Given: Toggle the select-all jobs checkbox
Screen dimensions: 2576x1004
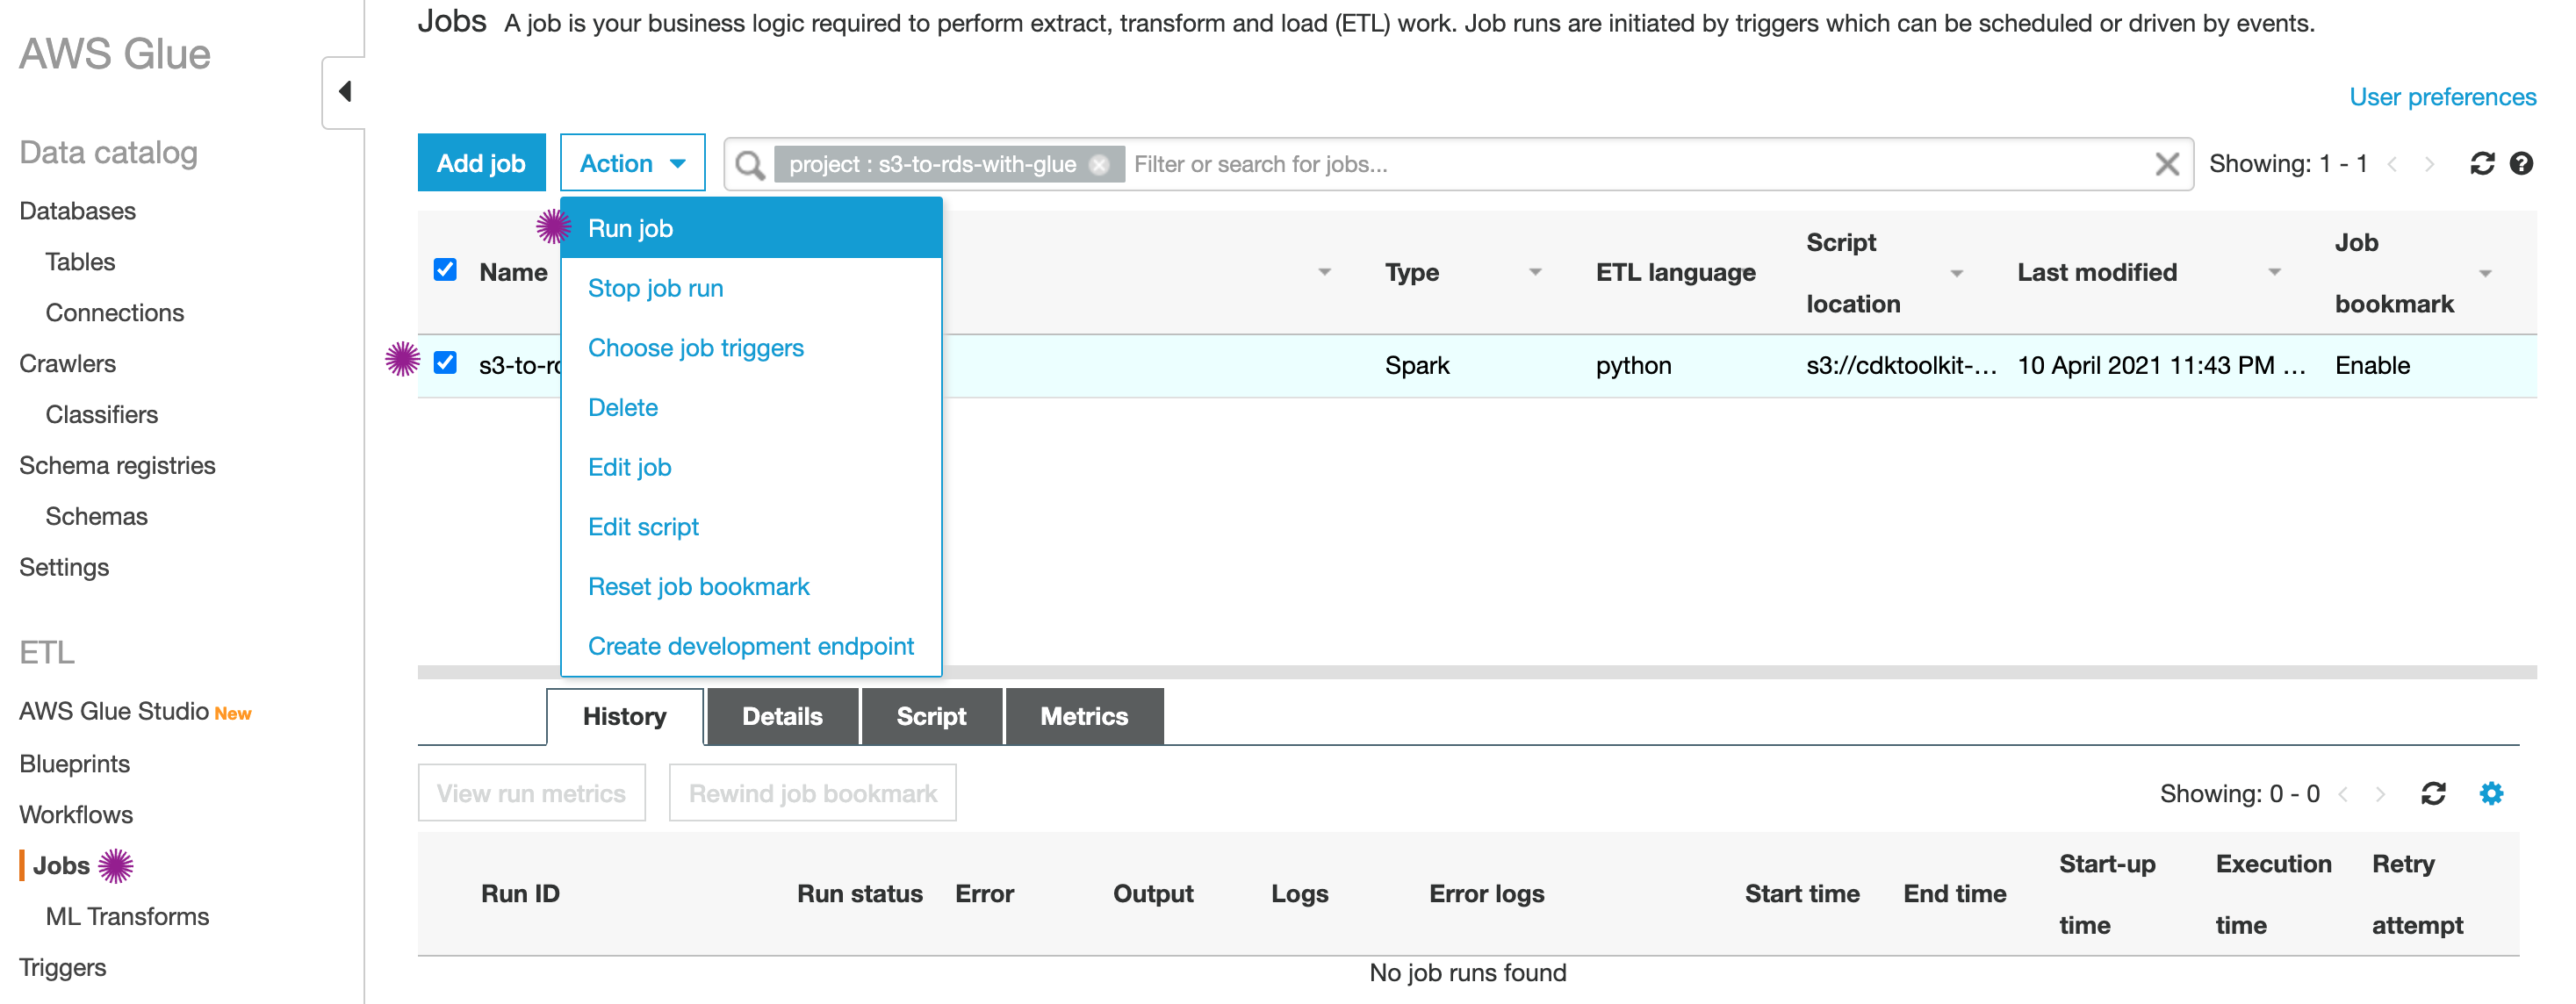Looking at the screenshot, I should [445, 270].
